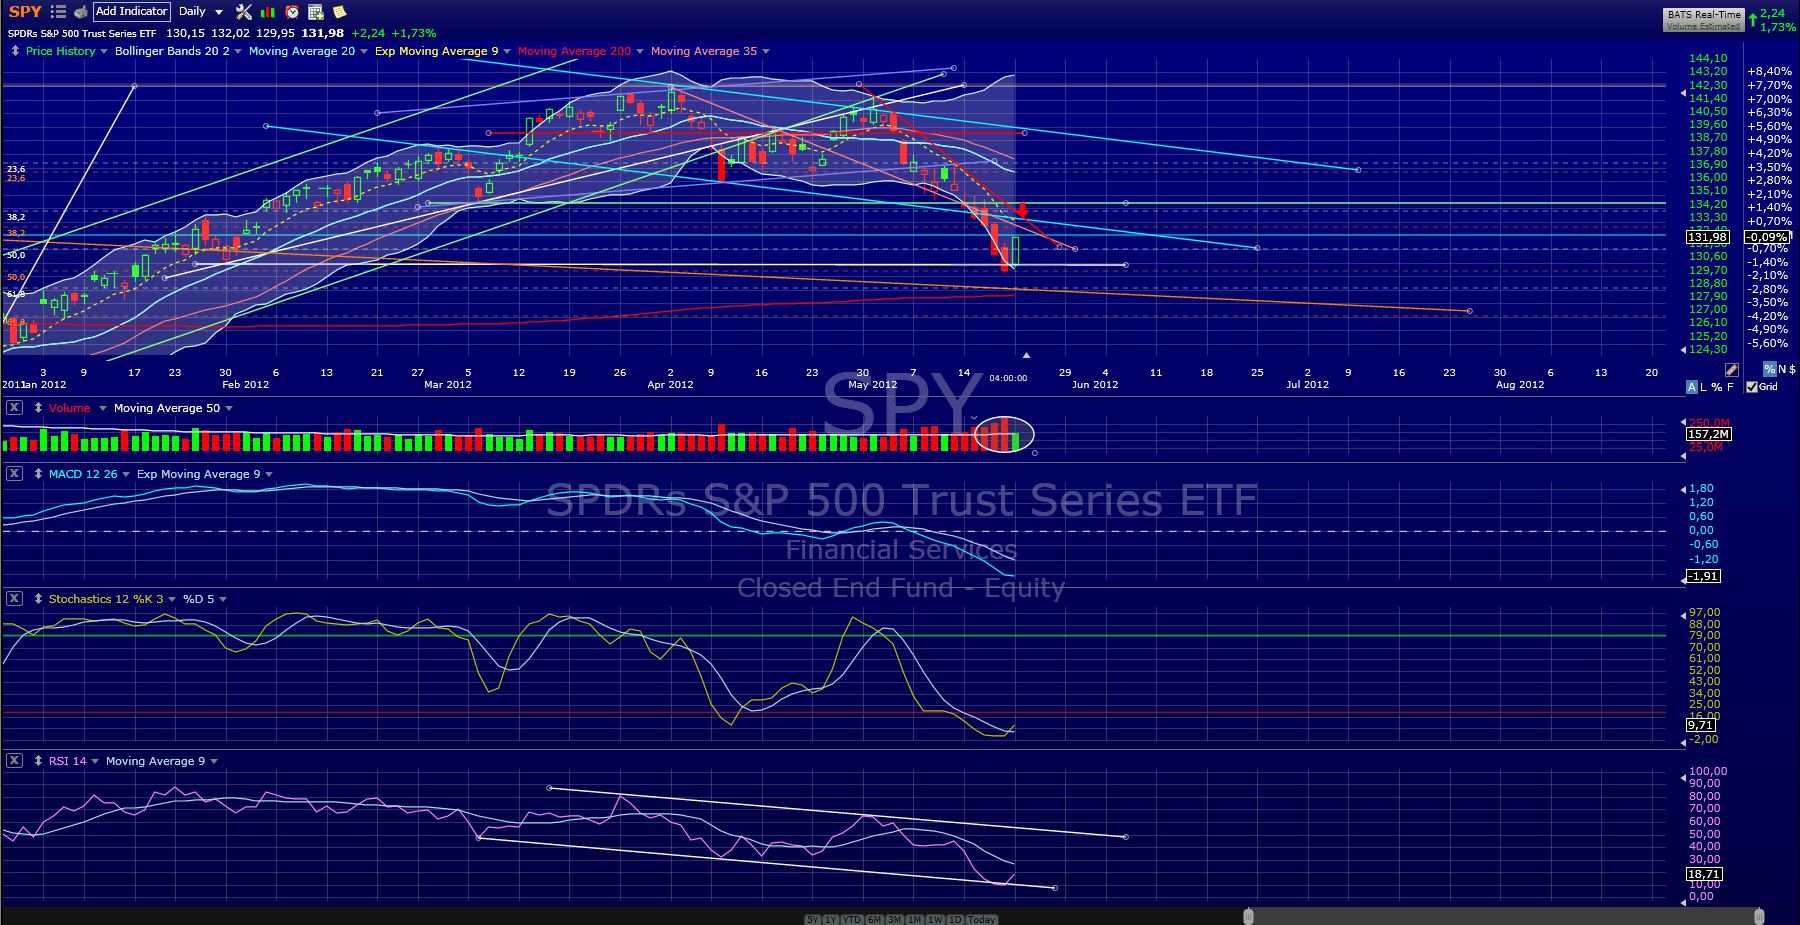Click the RSI value label 18,71
This screenshot has width=1800, height=925.
[x=1704, y=874]
